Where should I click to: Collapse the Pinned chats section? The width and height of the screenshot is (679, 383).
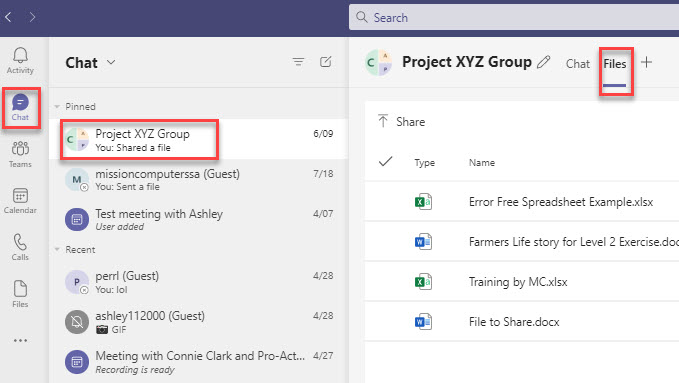point(57,107)
